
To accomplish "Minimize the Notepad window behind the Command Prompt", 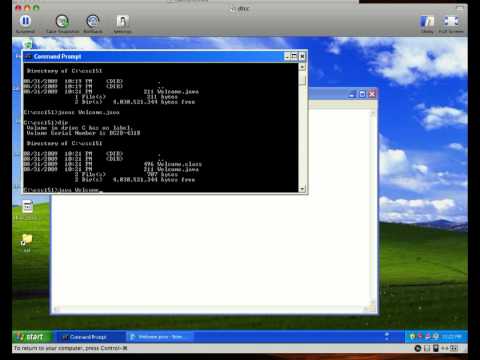I will click(x=352, y=94).
